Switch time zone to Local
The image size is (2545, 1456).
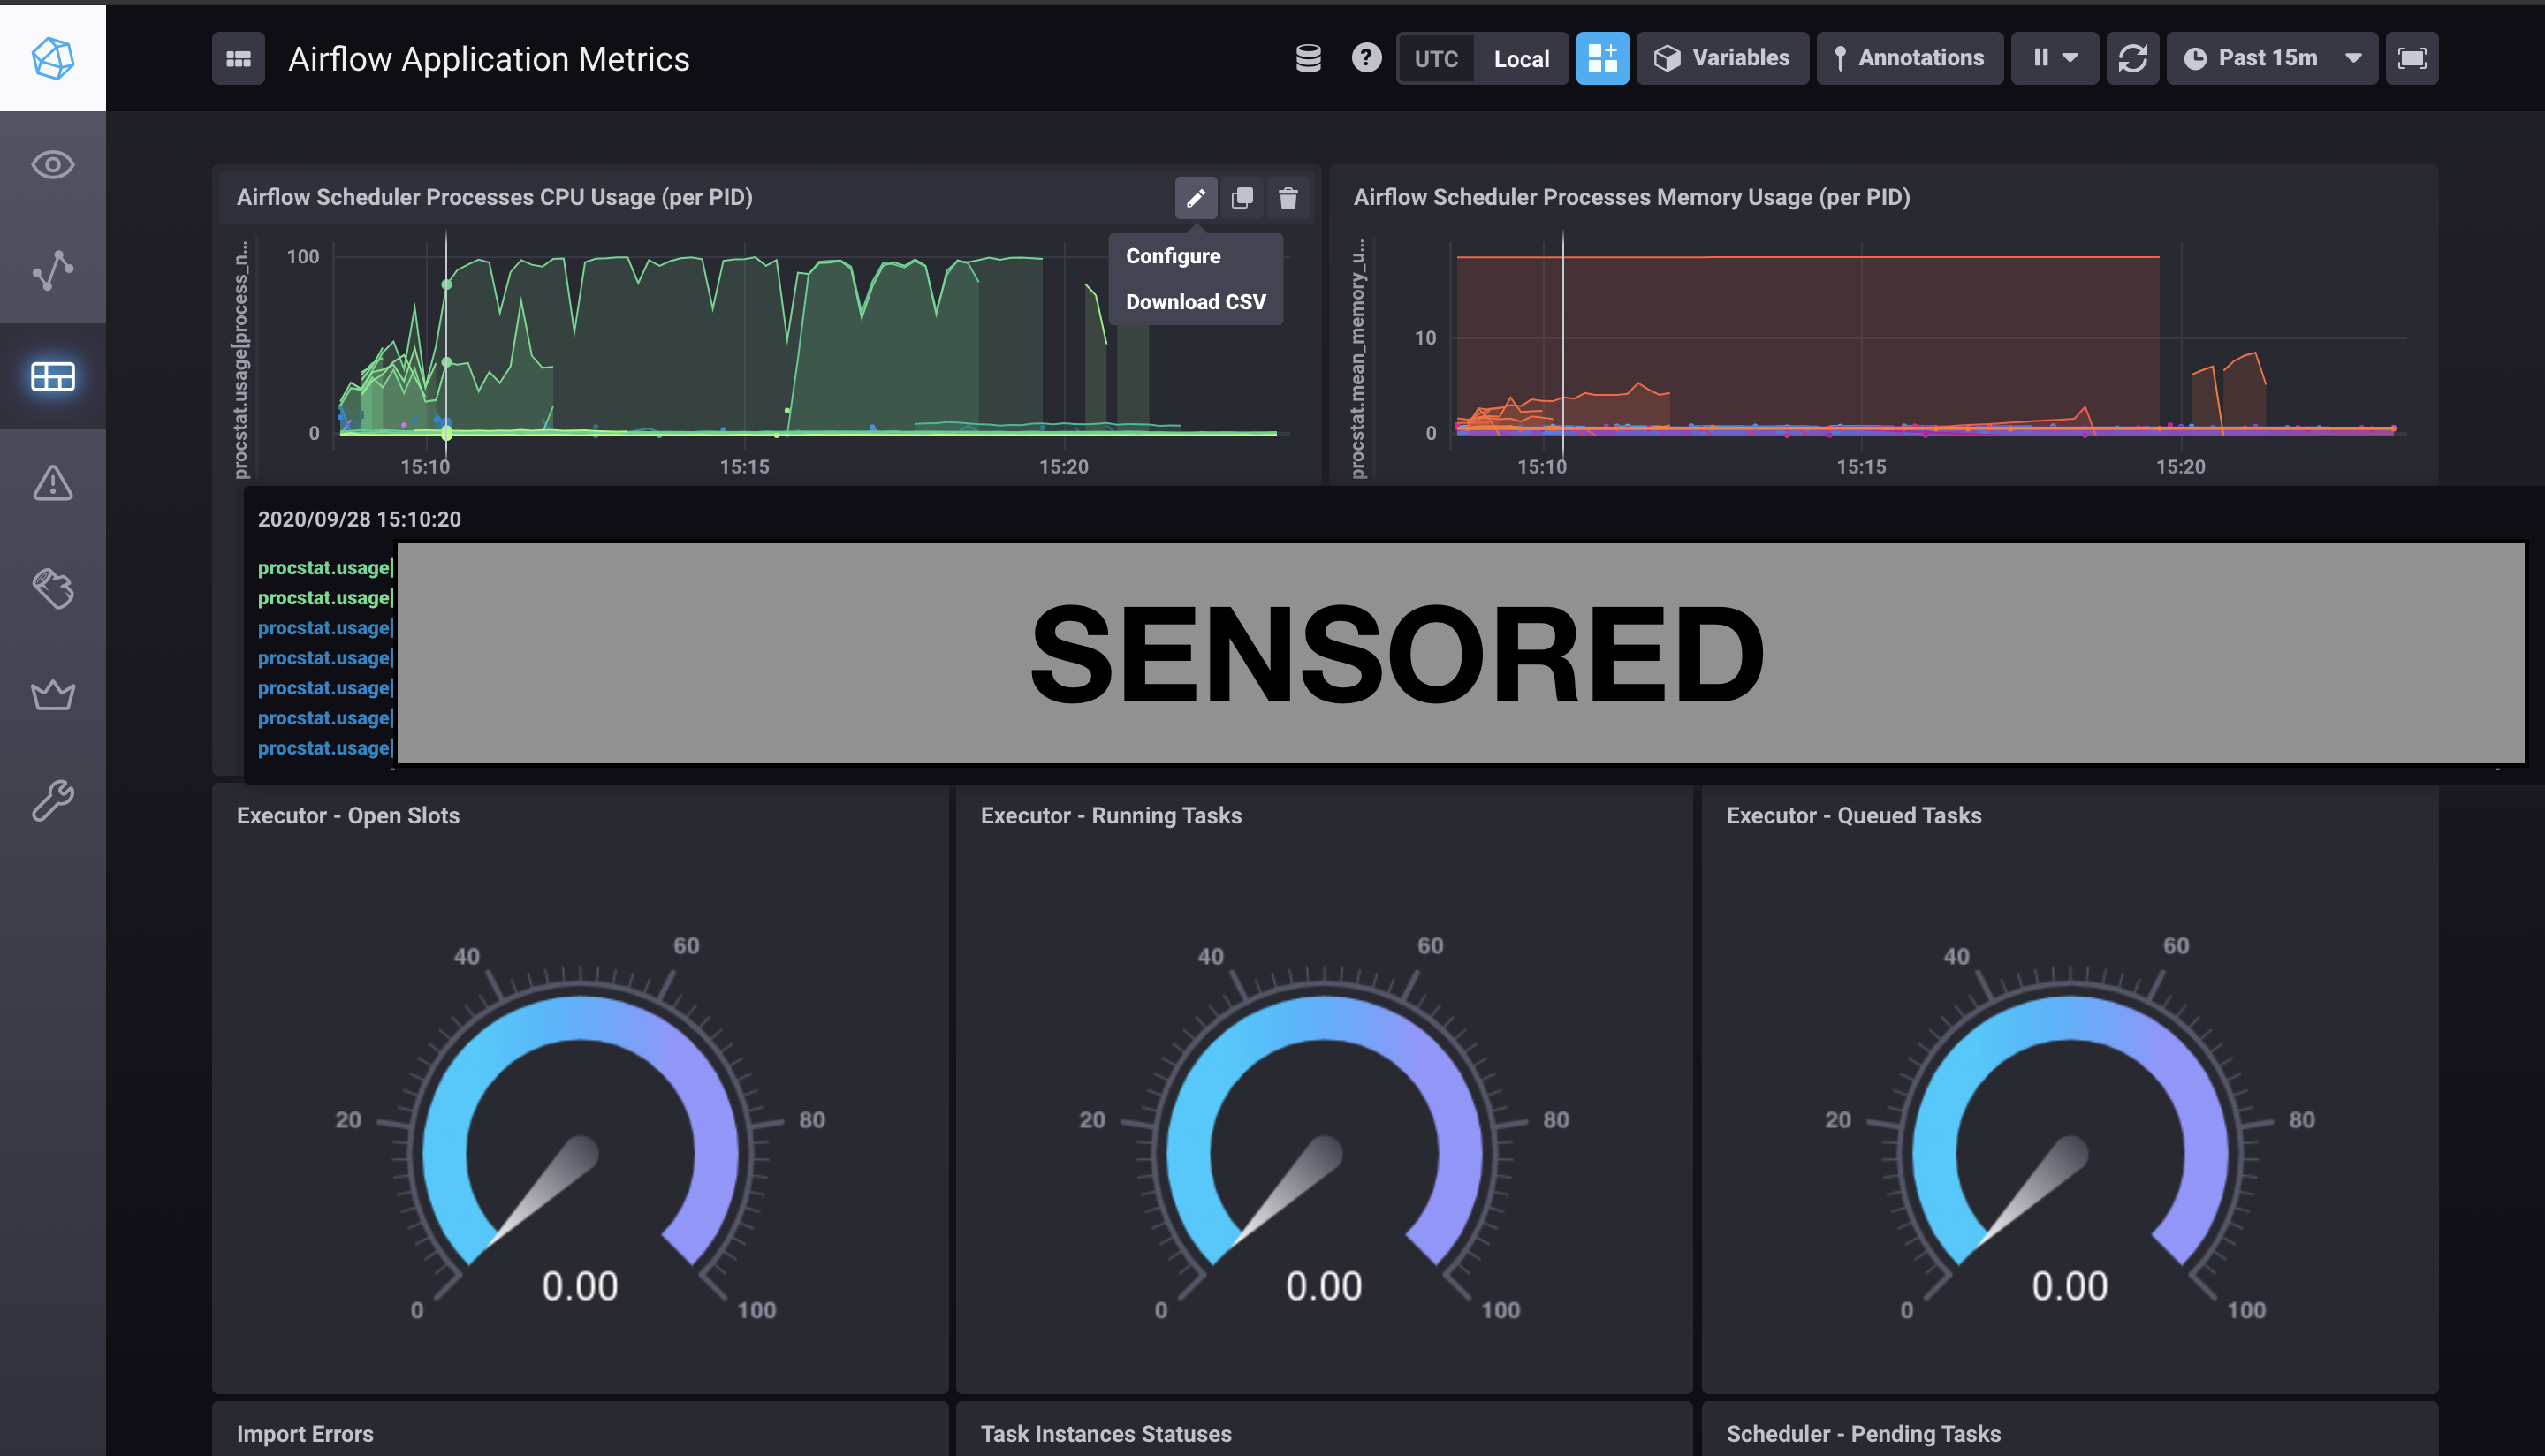click(1521, 59)
